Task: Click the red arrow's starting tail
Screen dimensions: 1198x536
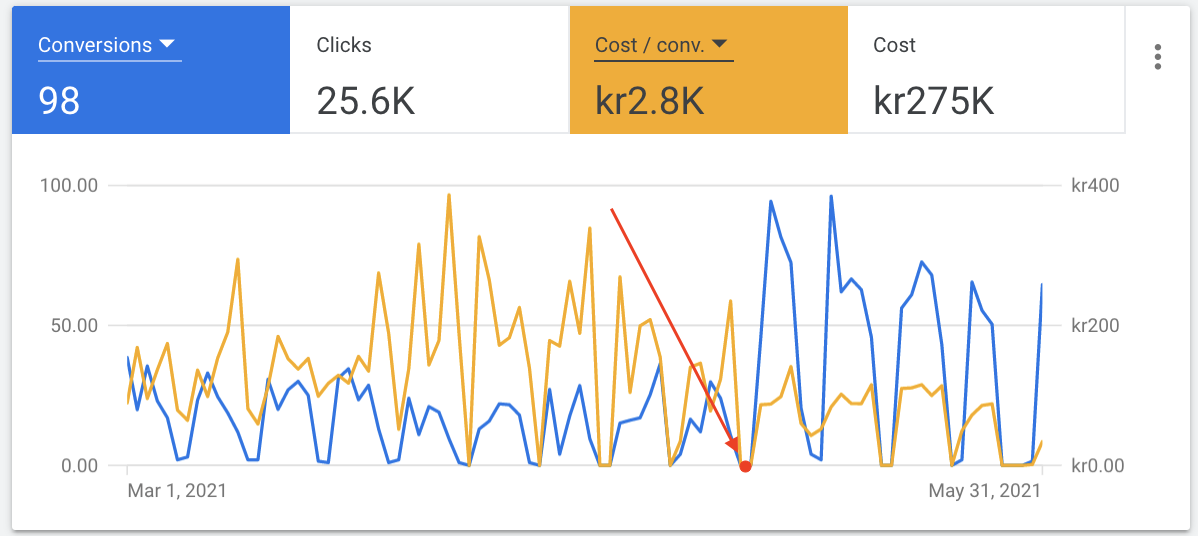Action: [x=612, y=210]
